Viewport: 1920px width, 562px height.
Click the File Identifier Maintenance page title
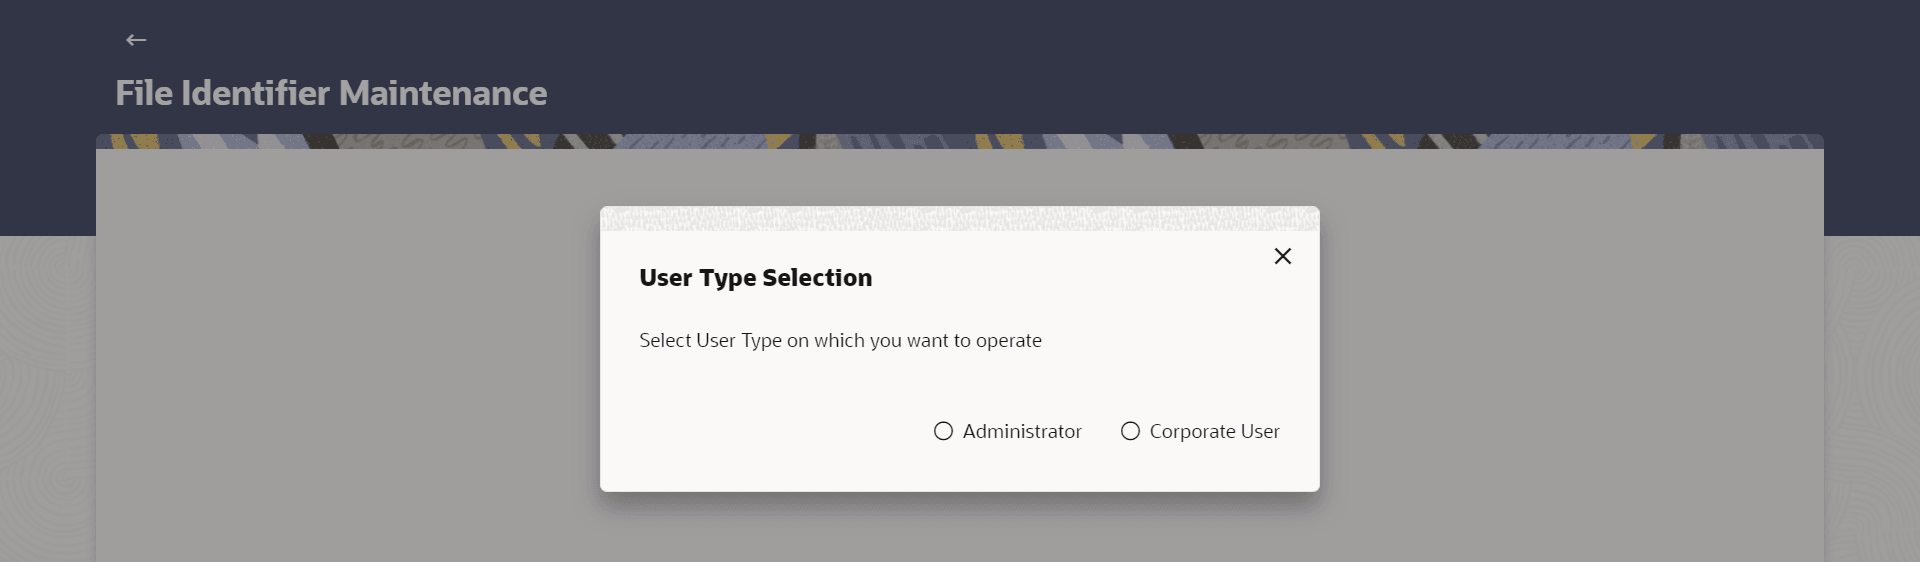tap(331, 93)
